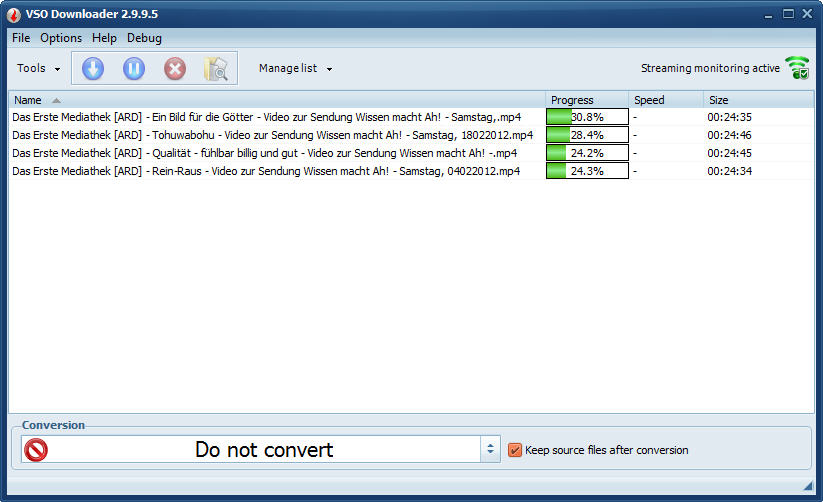Open the conversion profile spinner arrows
Viewport: 823px width, 502px height.
tap(490, 449)
